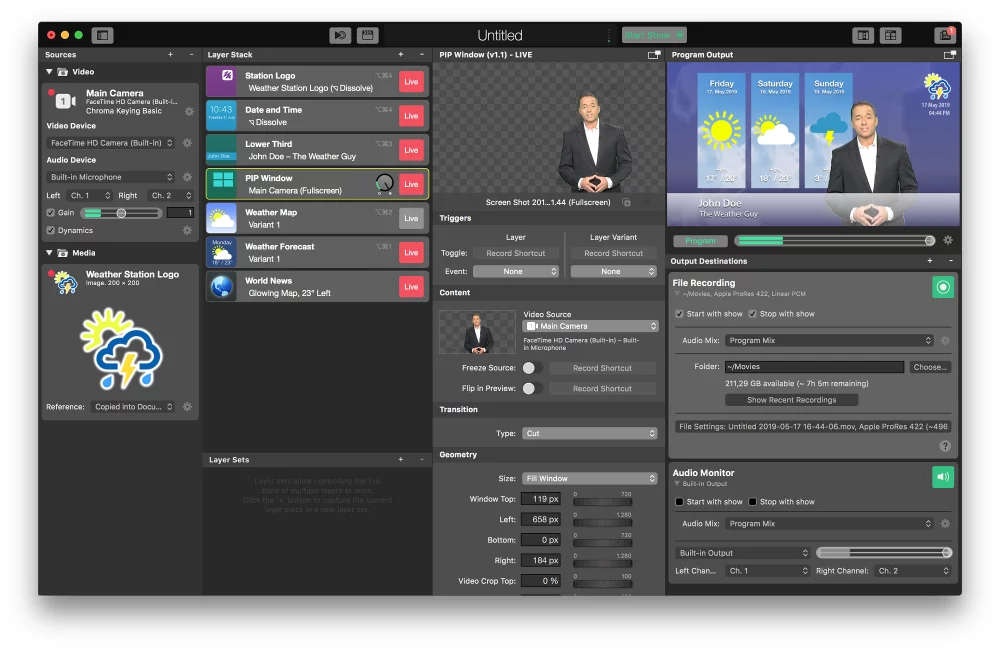The width and height of the screenshot is (1000, 650).
Task: Add a layer set with Layer Sets plus
Action: (x=401, y=459)
